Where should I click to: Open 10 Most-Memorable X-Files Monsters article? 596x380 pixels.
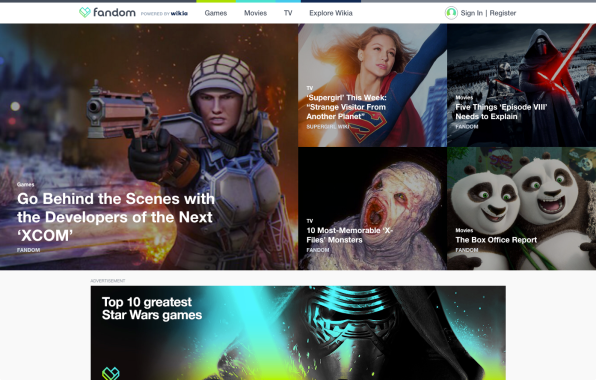click(349, 235)
